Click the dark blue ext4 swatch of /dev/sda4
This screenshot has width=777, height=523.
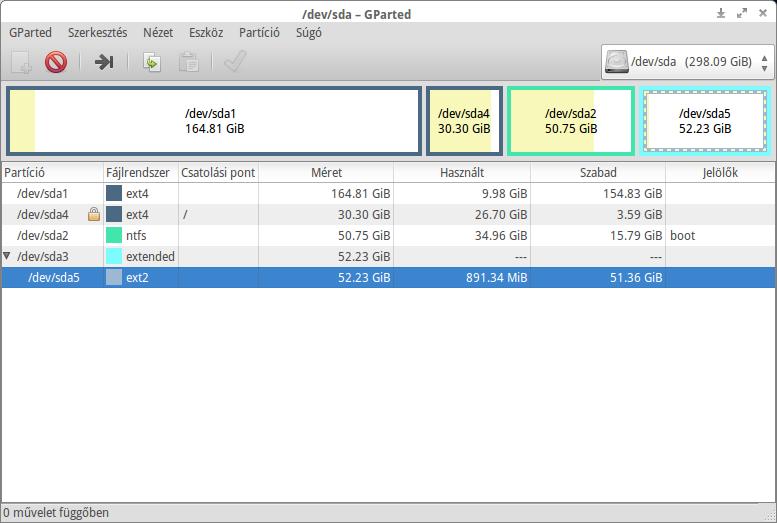[x=114, y=214]
